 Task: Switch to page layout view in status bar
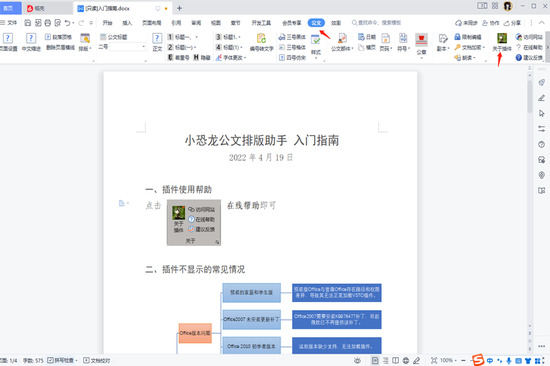375,360
